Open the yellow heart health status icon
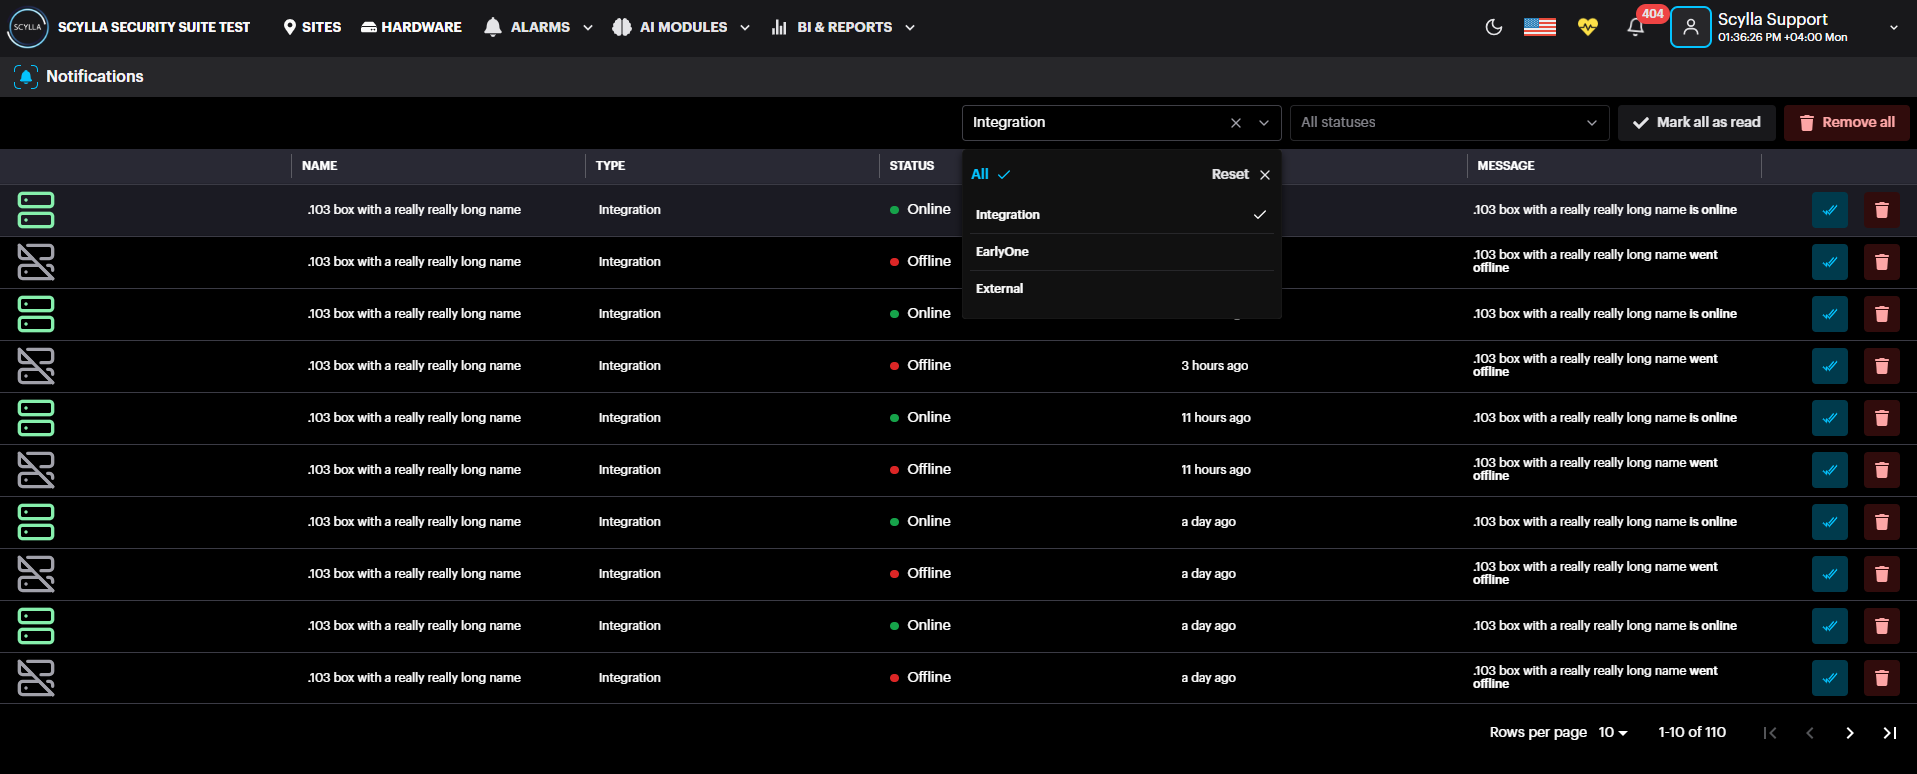 click(x=1587, y=27)
